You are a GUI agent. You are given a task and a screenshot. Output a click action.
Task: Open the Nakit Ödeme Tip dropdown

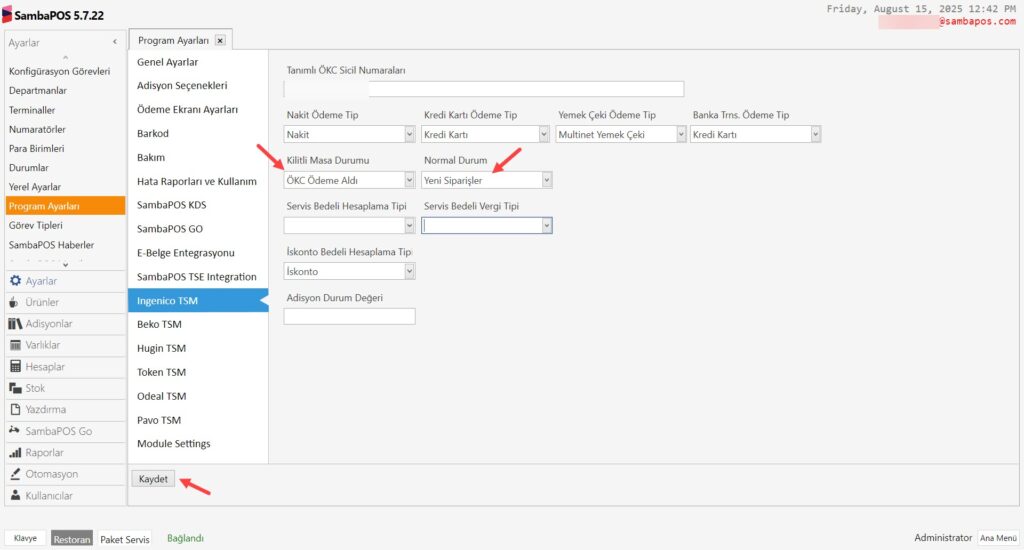pos(409,134)
